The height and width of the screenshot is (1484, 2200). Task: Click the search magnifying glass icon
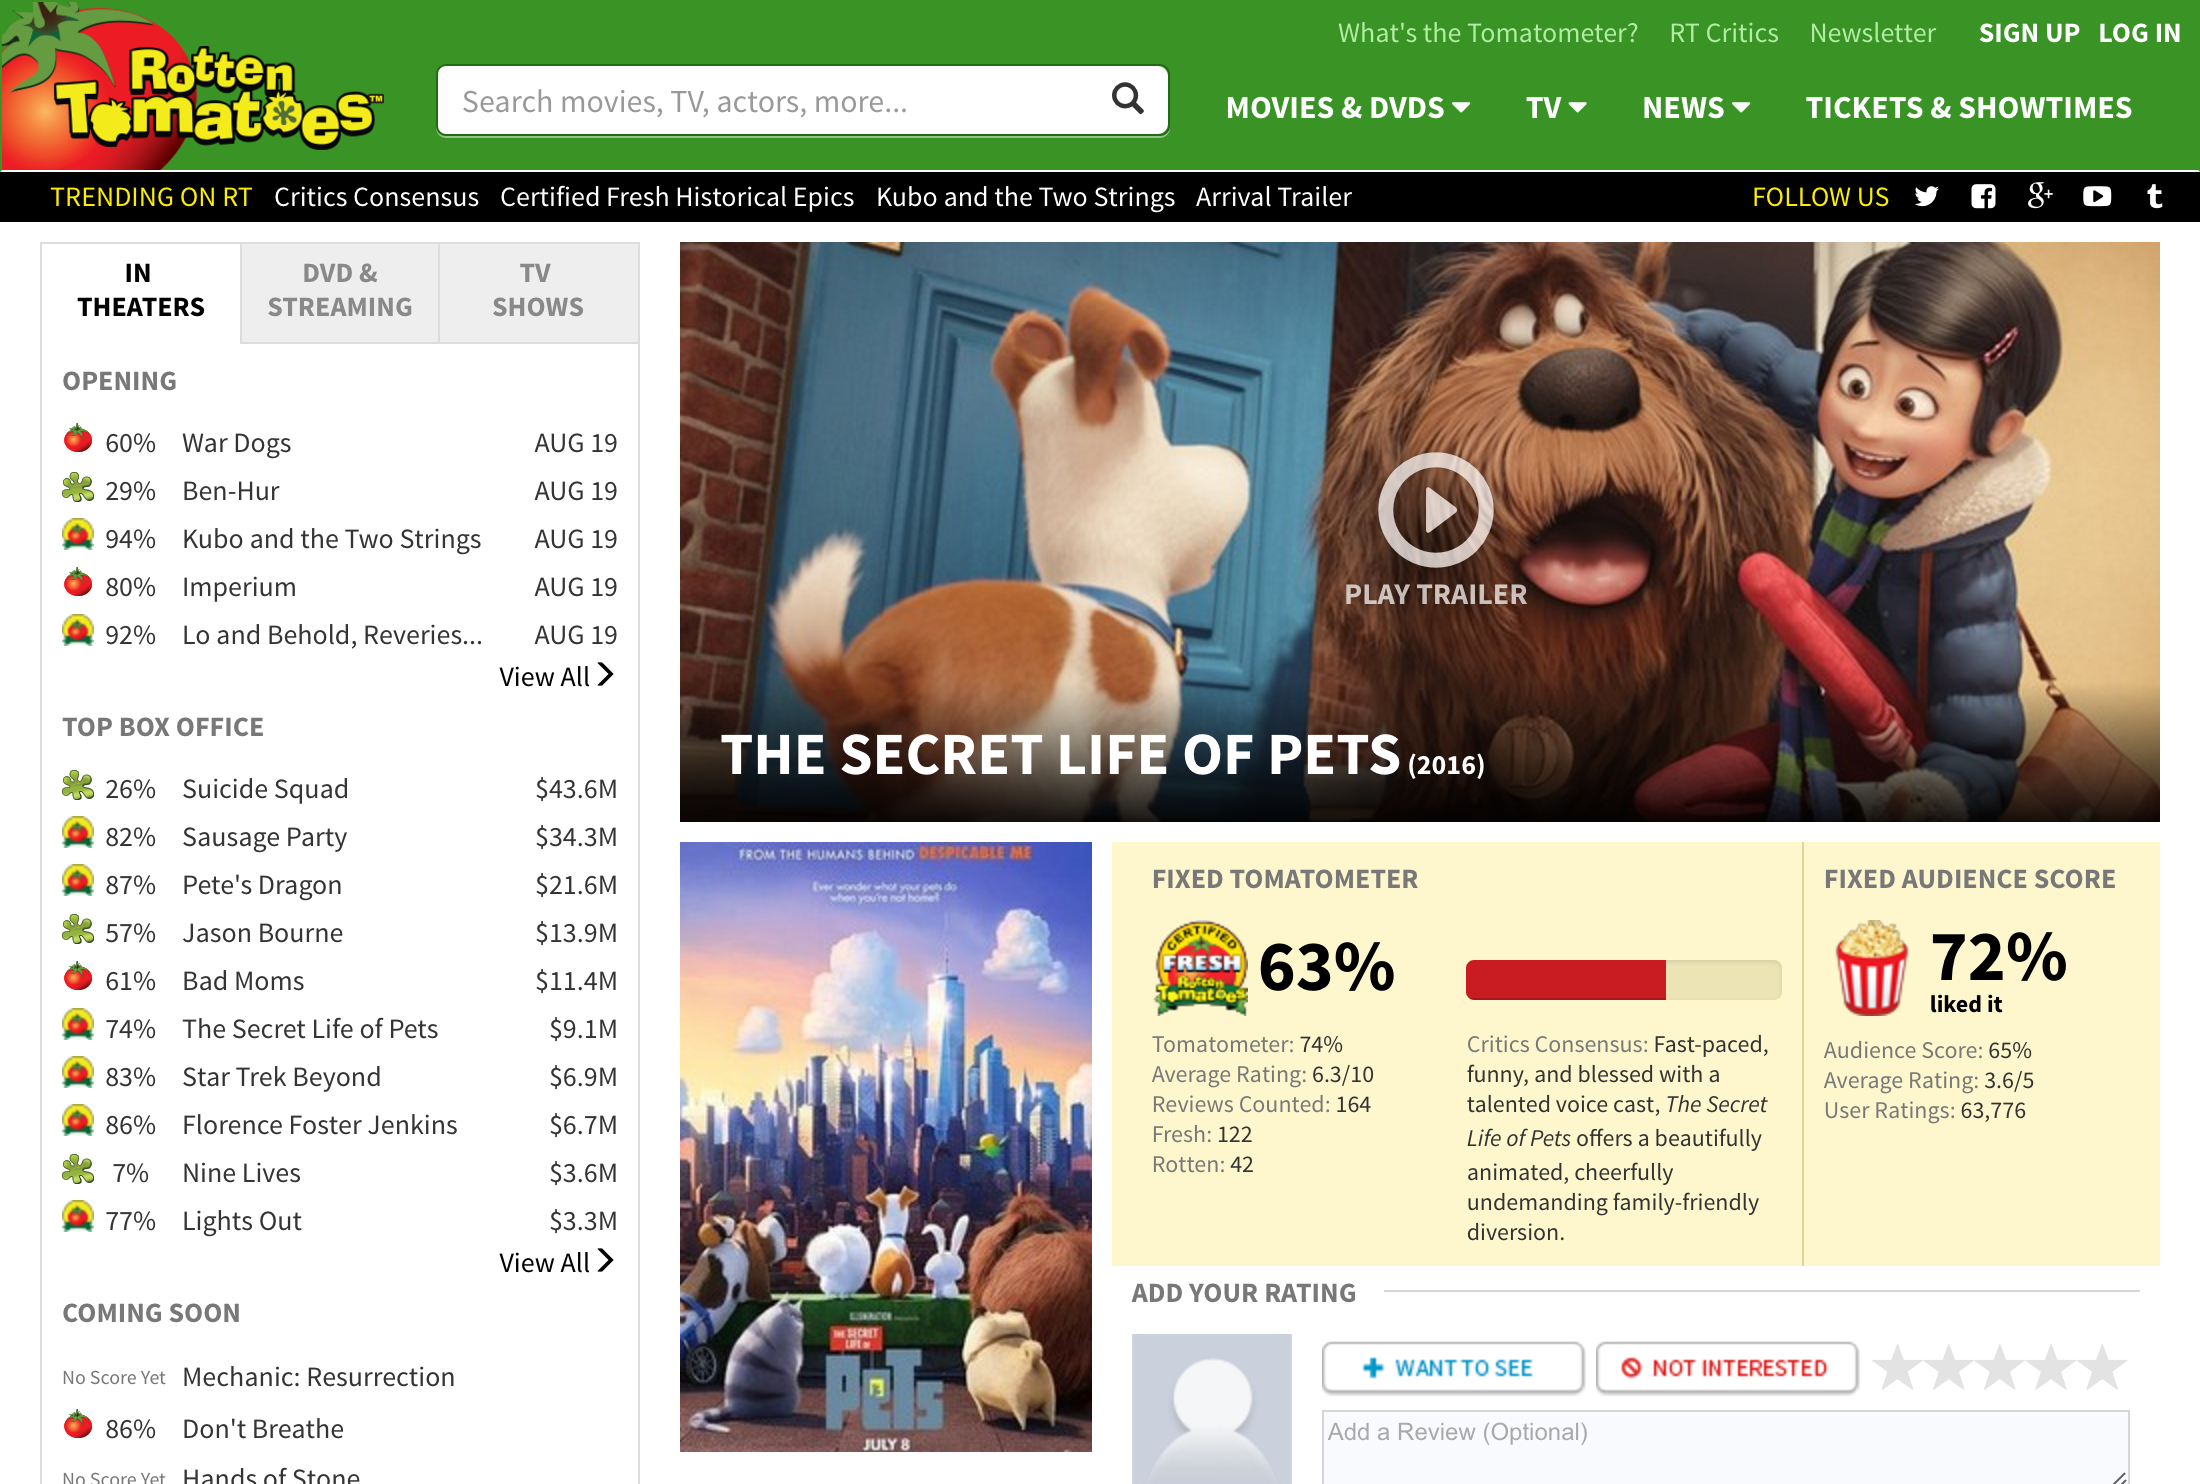pyautogui.click(x=1127, y=99)
